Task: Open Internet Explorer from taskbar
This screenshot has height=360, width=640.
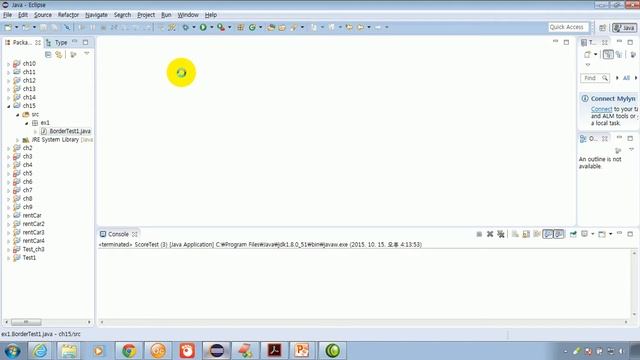Action: [x=40, y=351]
